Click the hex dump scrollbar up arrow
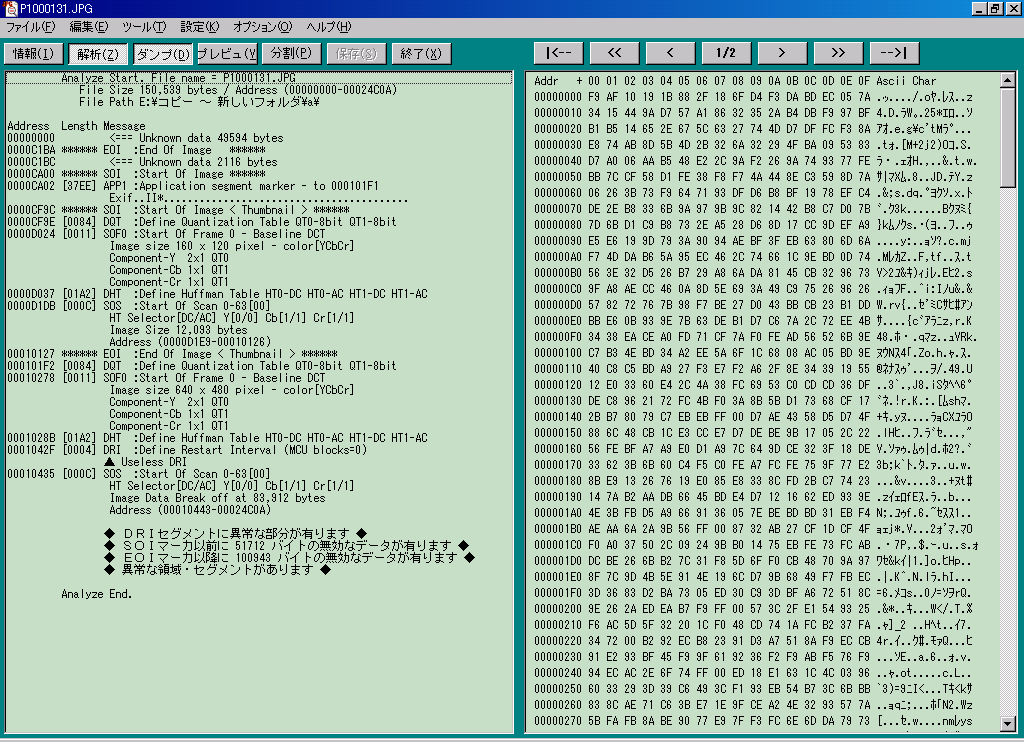Screen dimensions: 1024x742 point(1008,80)
